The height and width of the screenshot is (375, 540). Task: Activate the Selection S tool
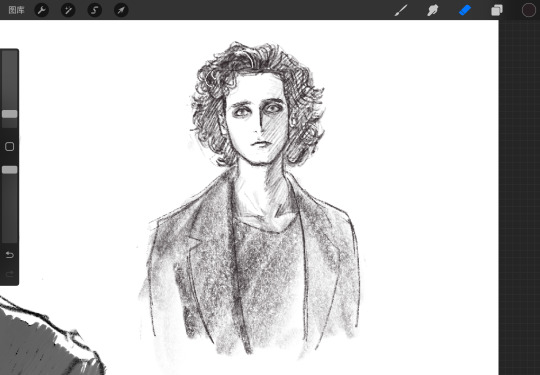tap(95, 10)
